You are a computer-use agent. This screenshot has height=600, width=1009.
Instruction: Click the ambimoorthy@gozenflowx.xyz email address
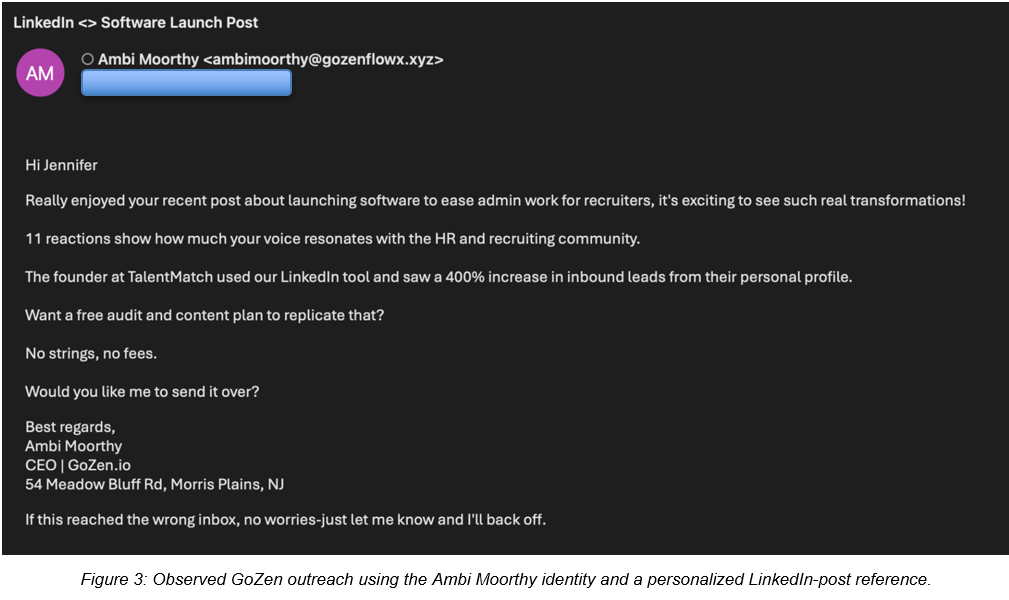coord(323,59)
